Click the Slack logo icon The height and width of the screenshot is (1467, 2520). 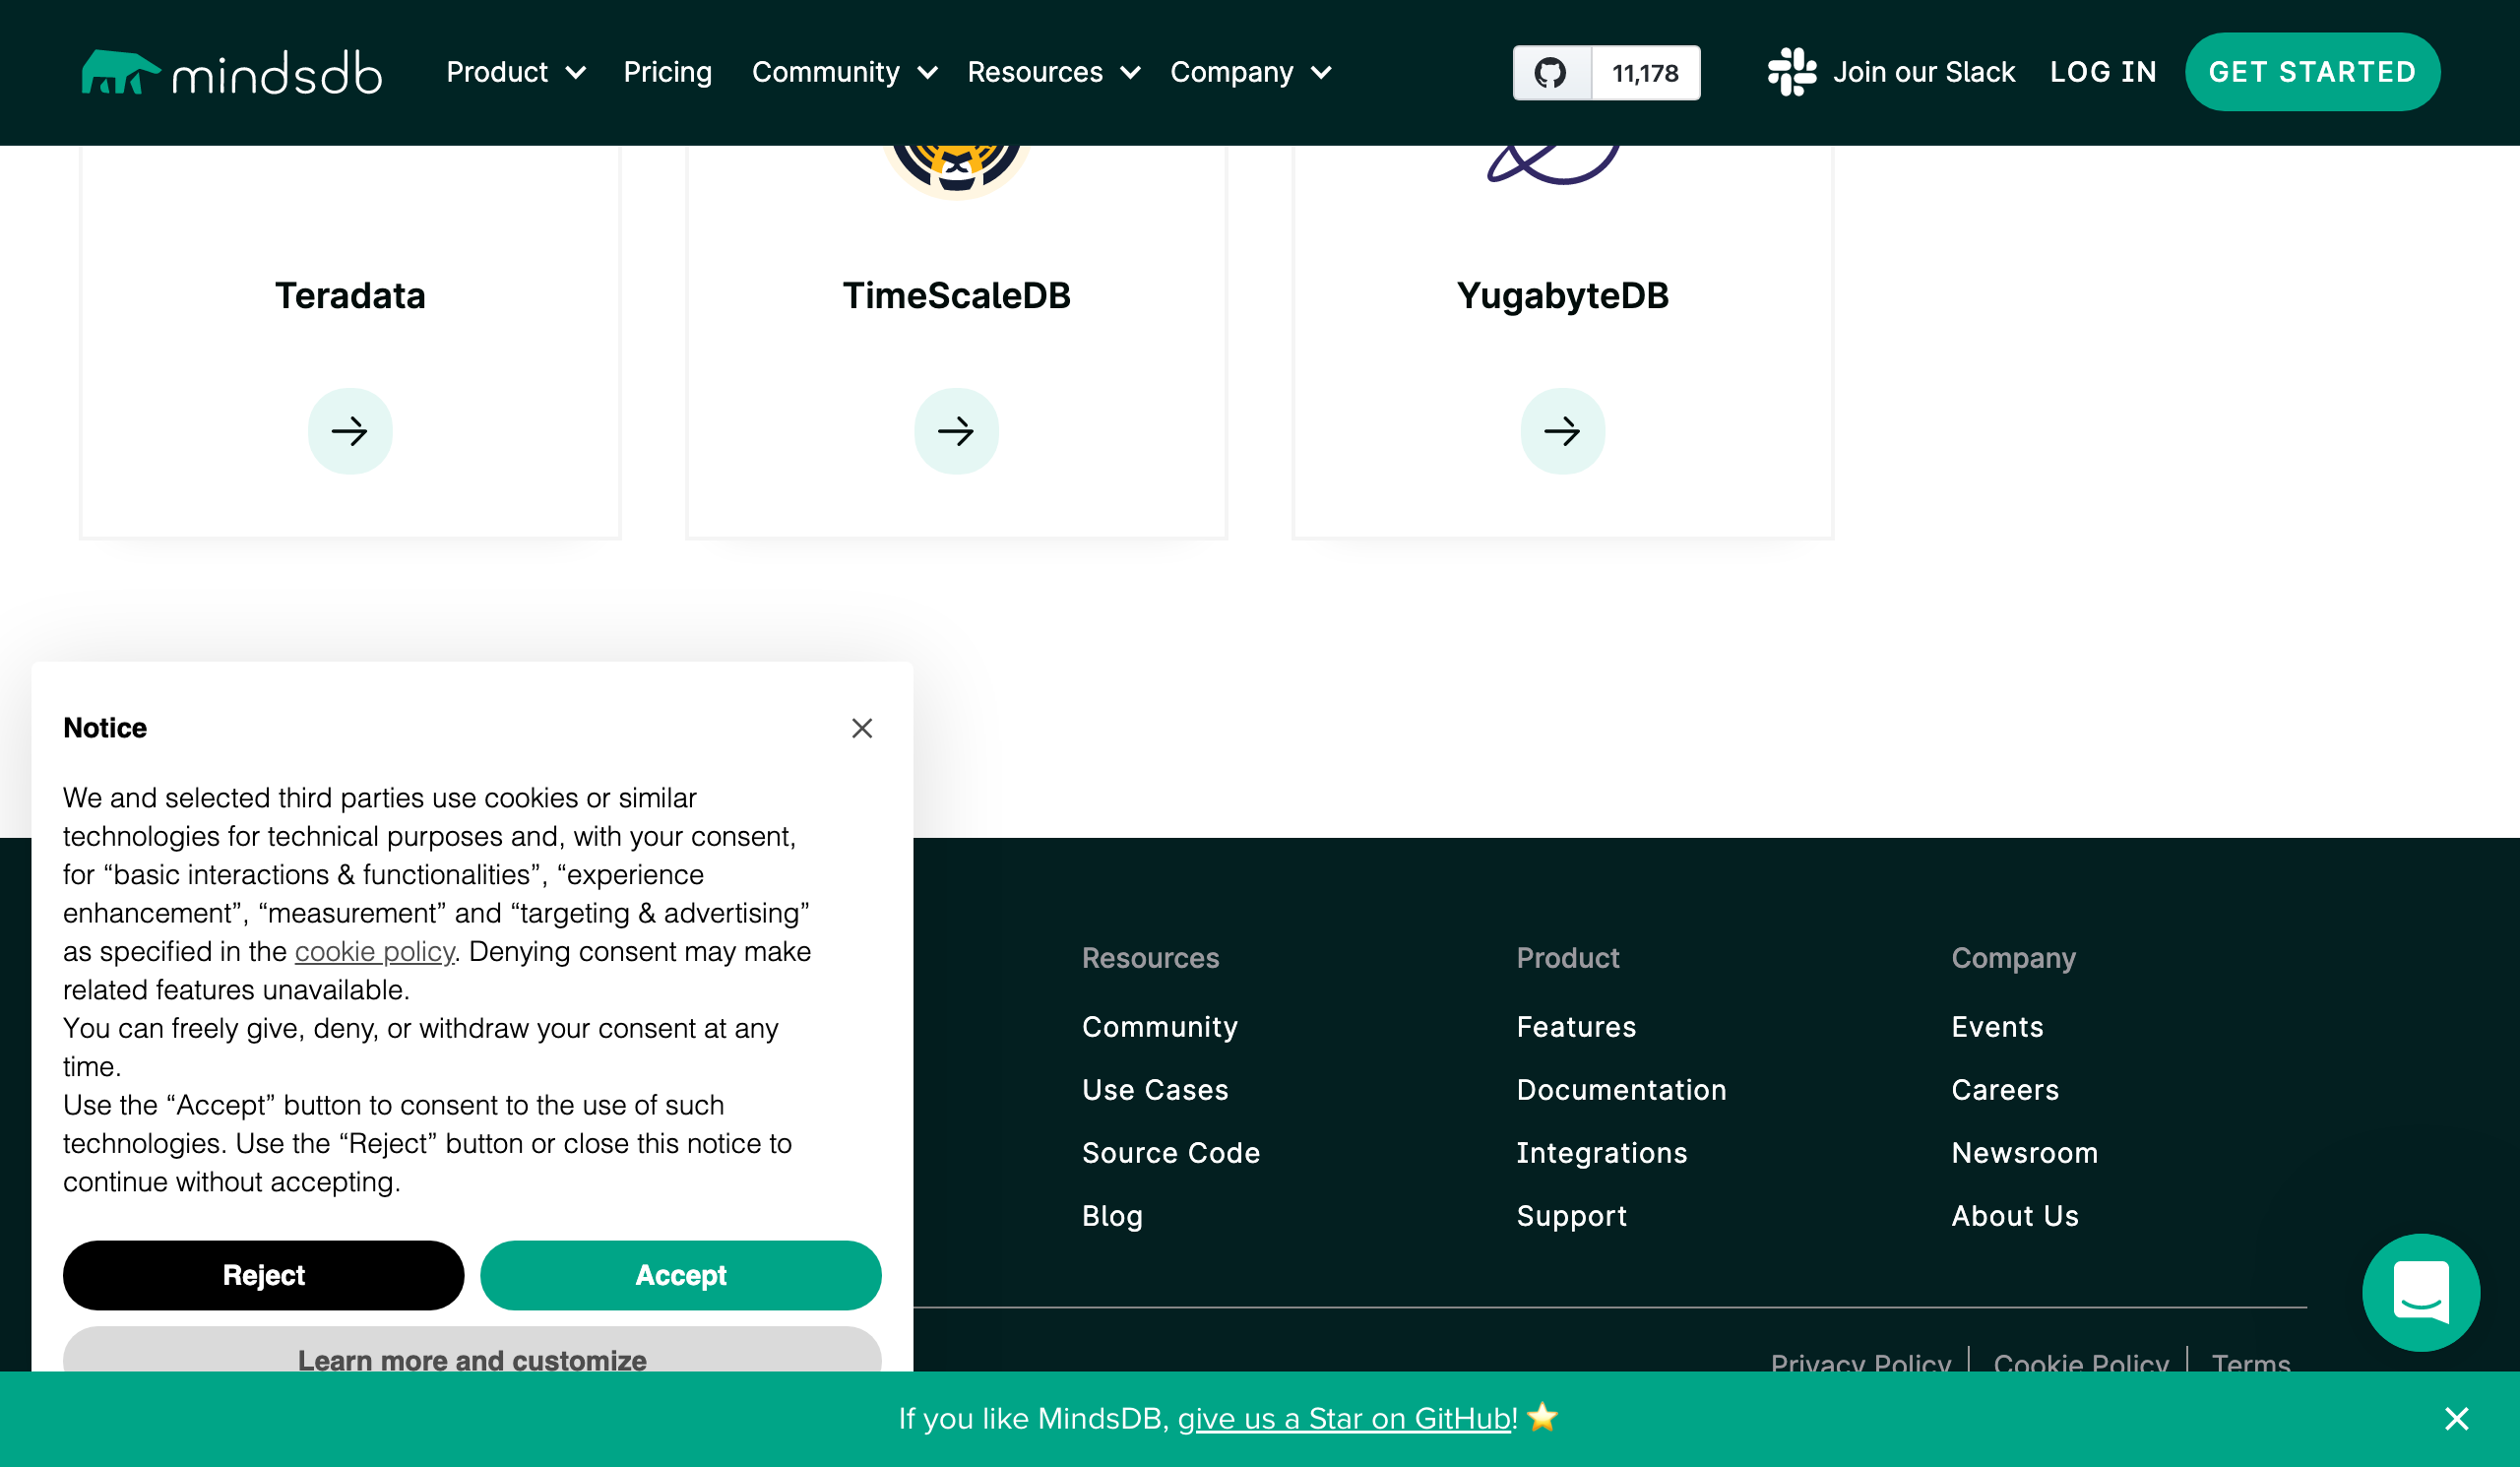coord(1791,72)
